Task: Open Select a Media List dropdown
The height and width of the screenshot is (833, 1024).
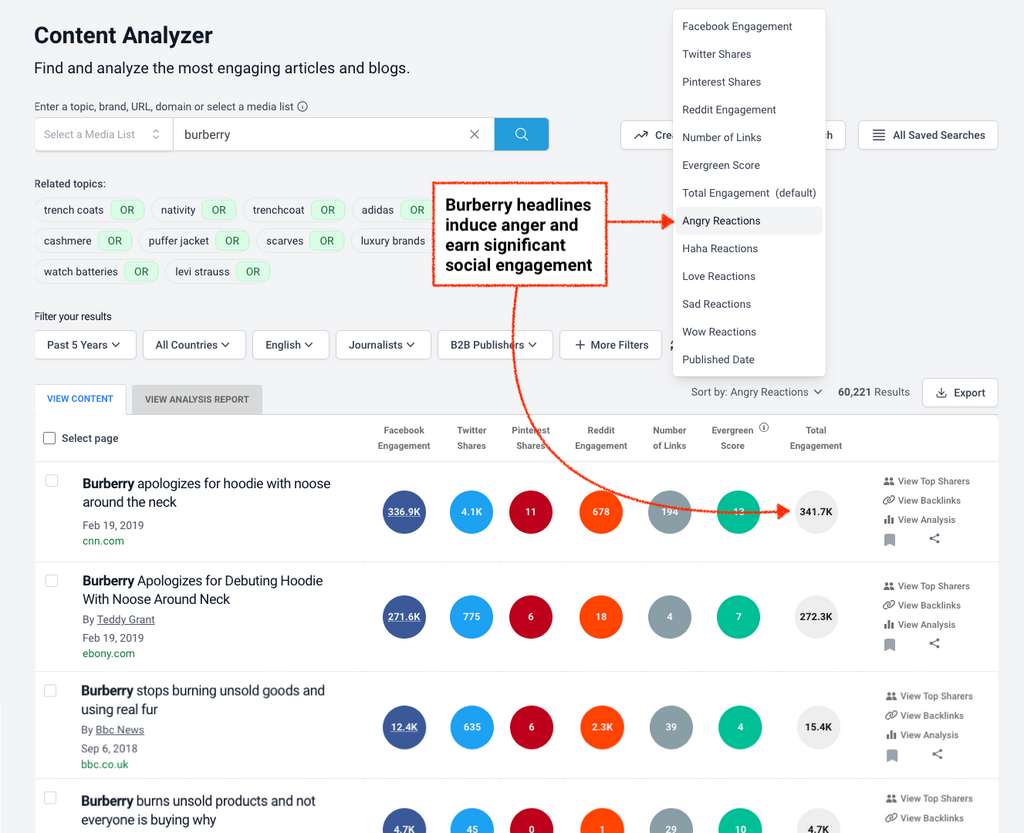Action: tap(102, 135)
